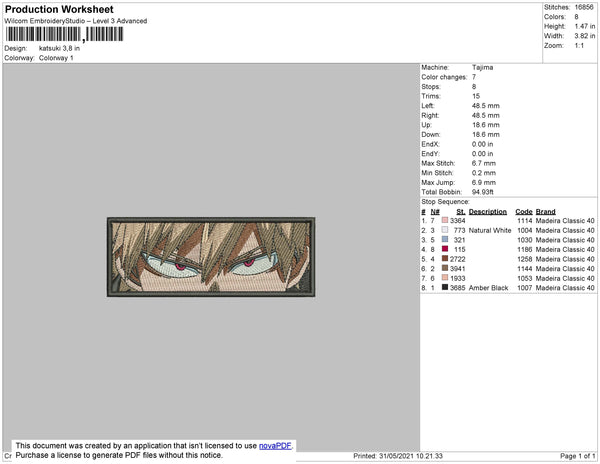Click the barcode under the worksheet title

(x=64, y=34)
